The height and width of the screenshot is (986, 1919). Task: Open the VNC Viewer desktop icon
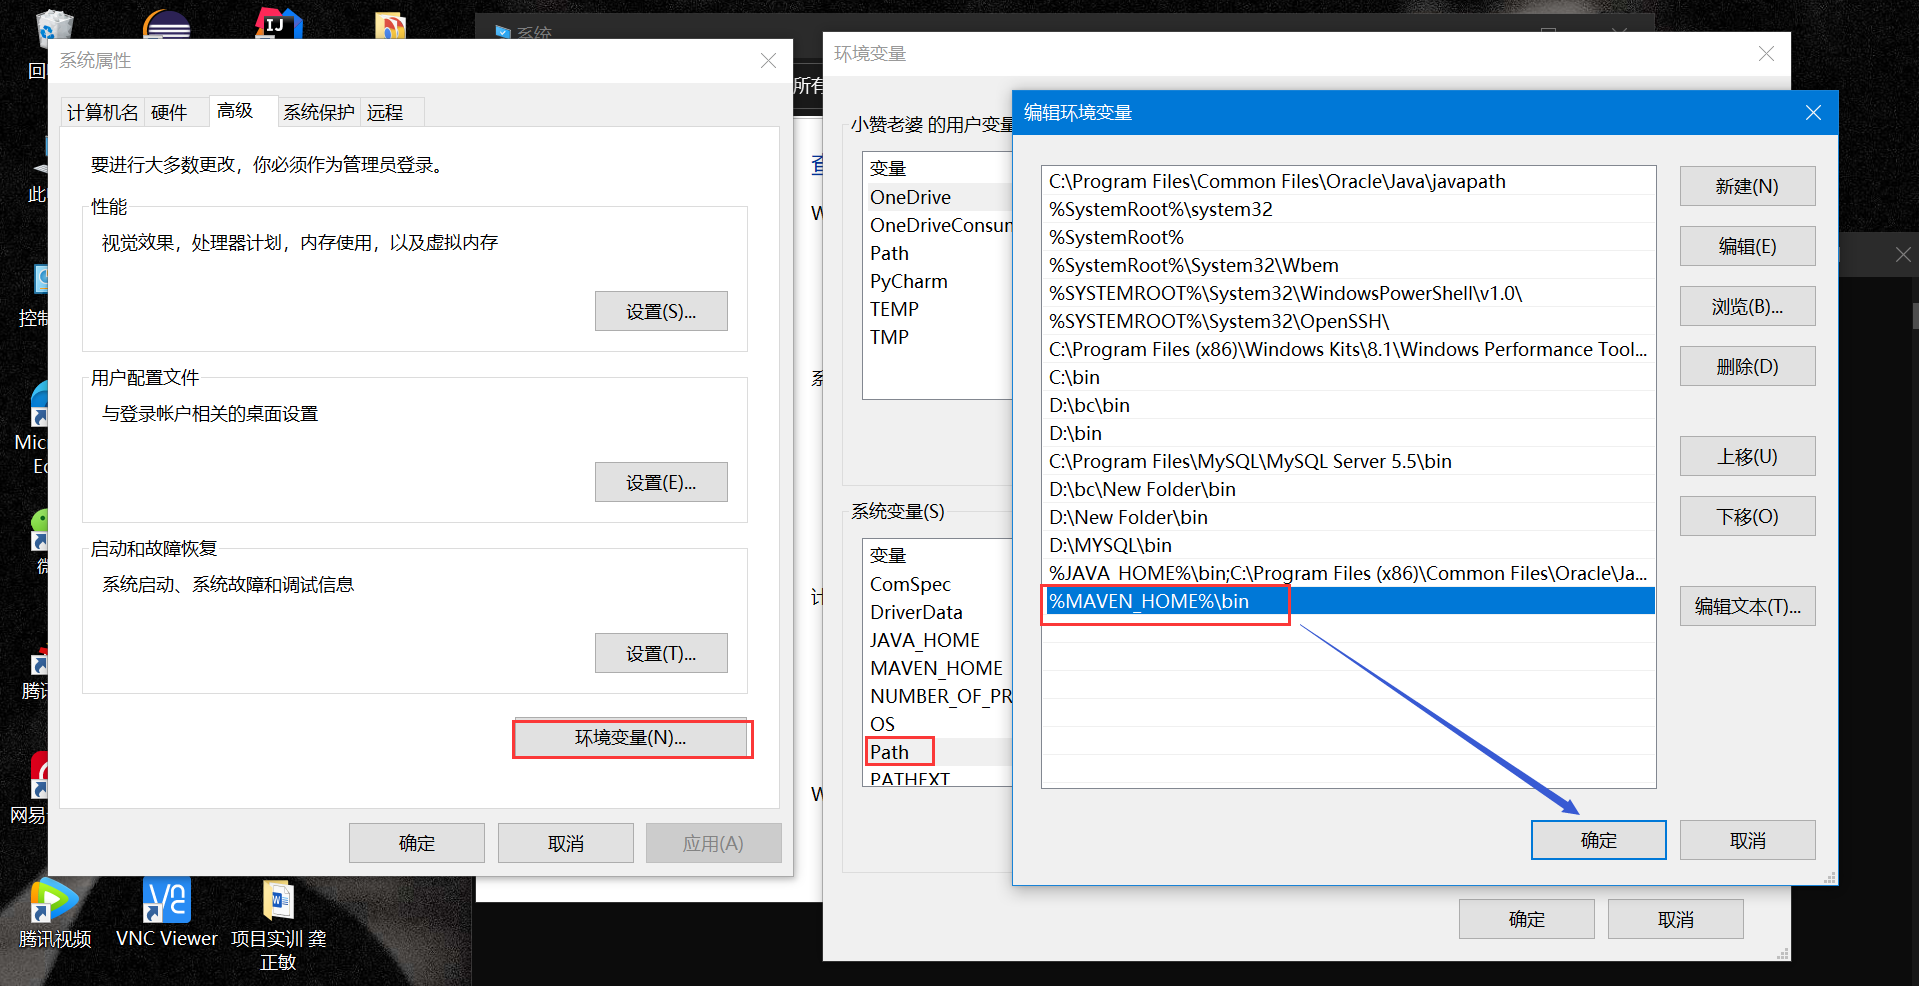[166, 912]
